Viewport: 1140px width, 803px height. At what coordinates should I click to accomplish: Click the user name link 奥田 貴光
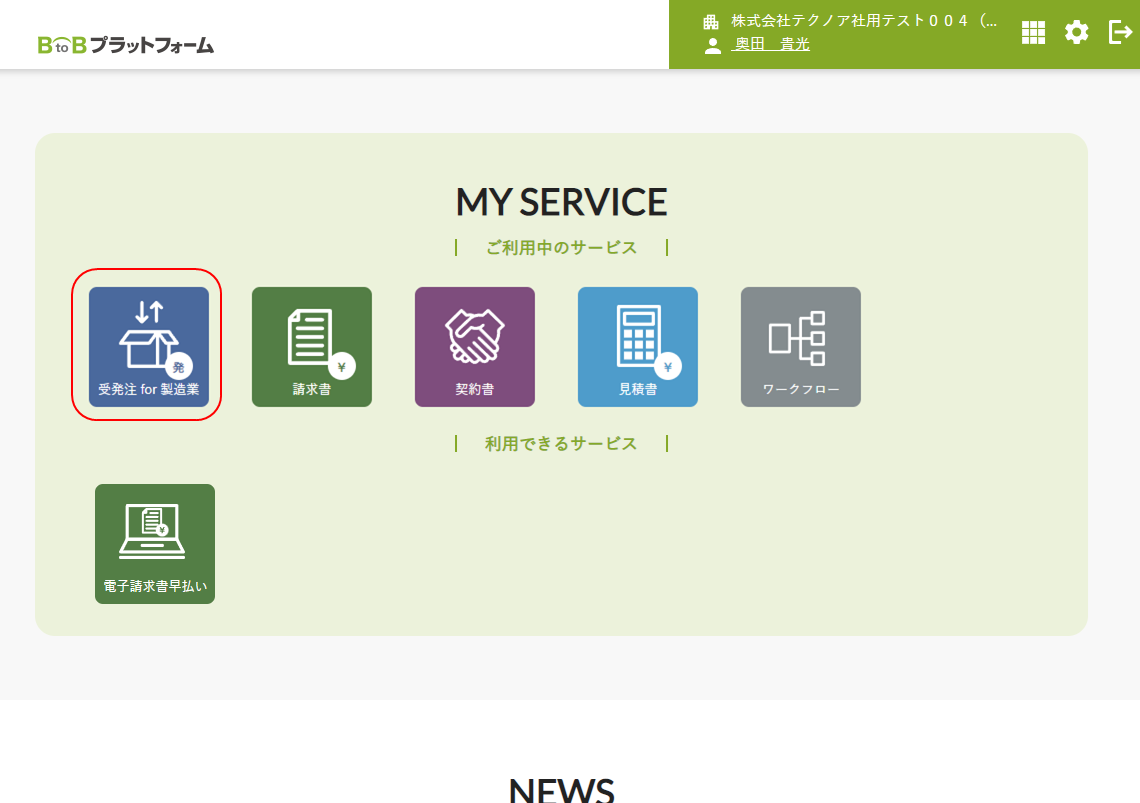(771, 44)
